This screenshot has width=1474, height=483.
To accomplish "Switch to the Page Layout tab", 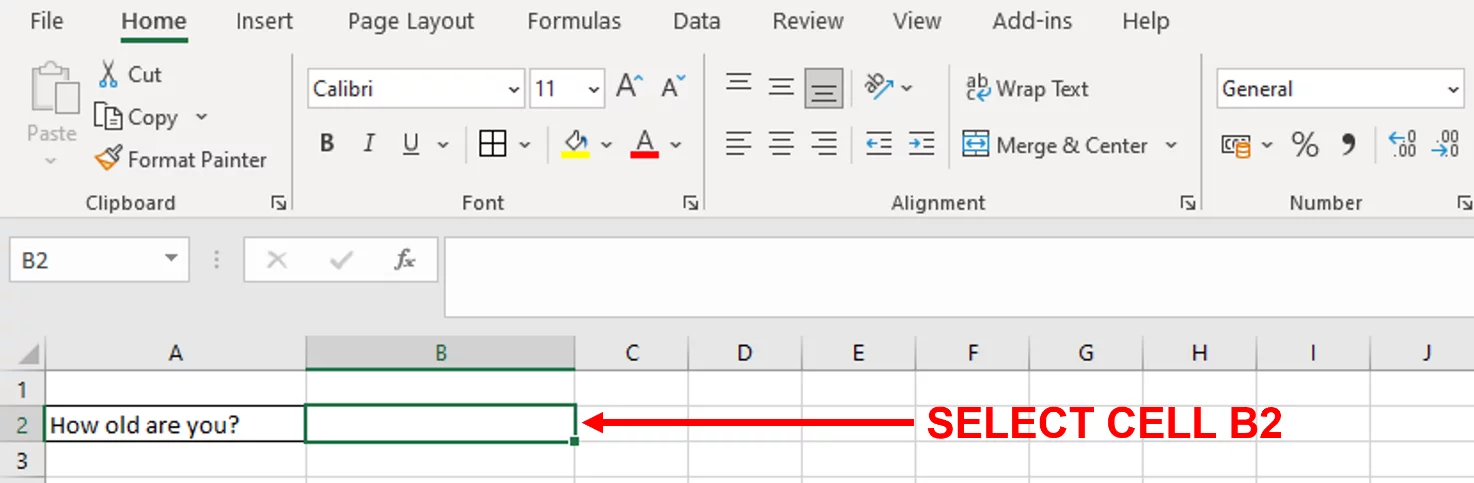I will tap(411, 21).
